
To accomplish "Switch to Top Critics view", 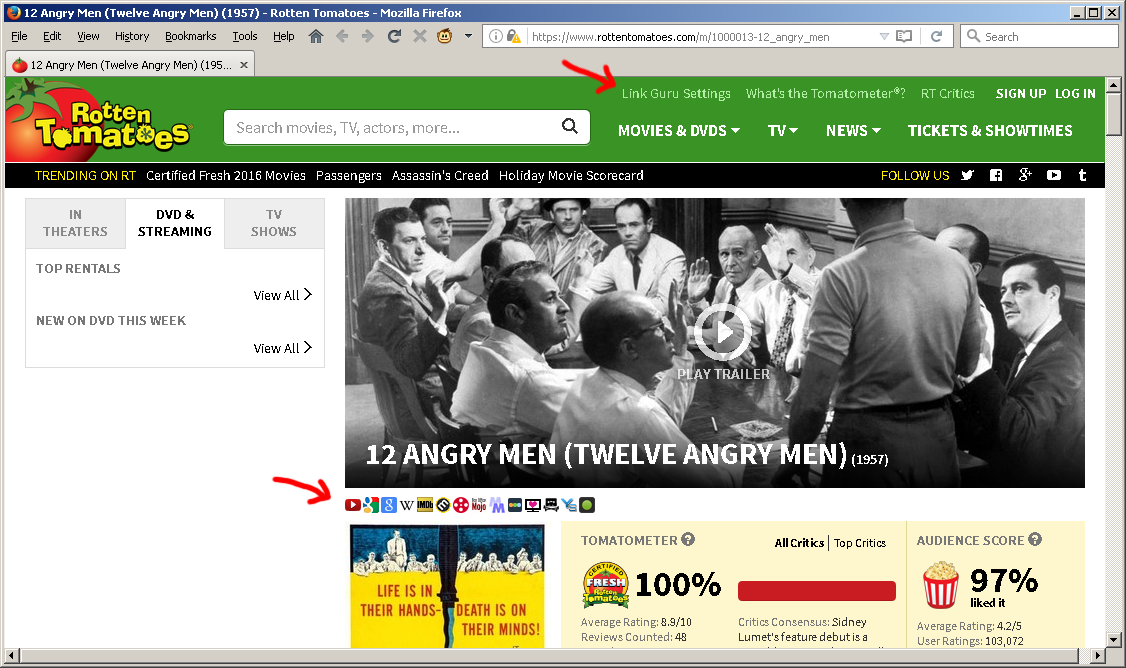I will (x=860, y=543).
